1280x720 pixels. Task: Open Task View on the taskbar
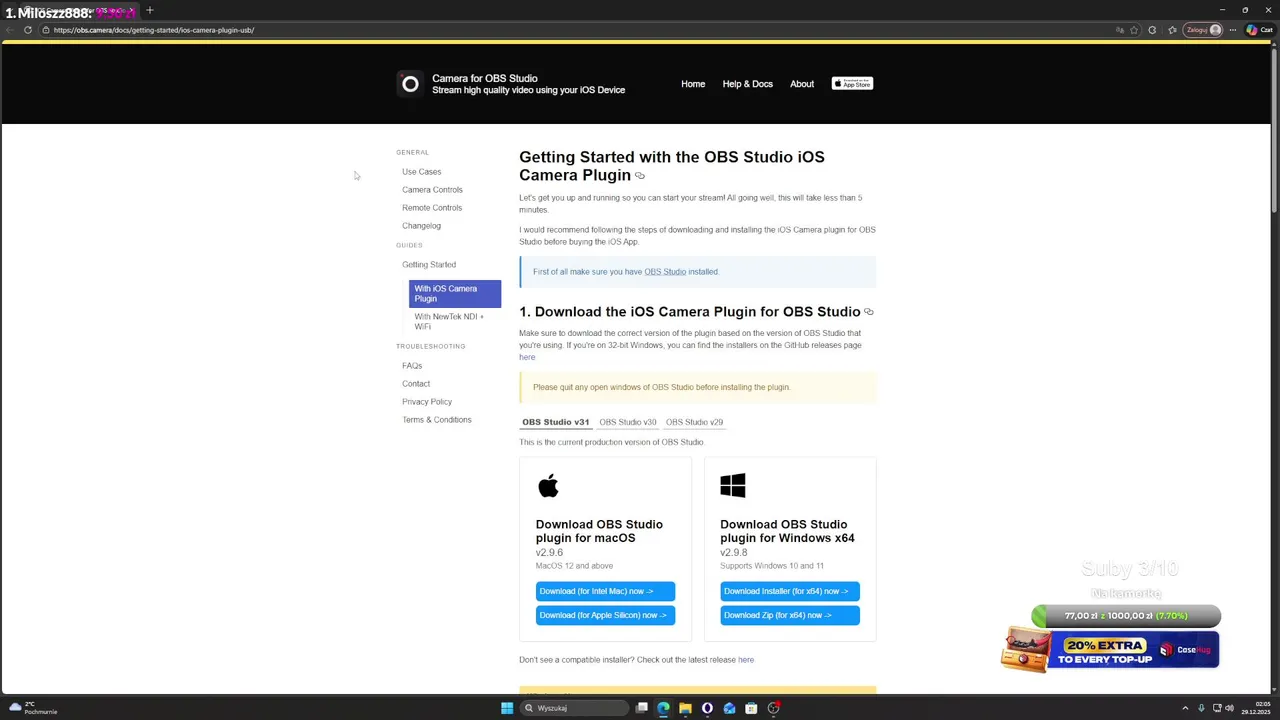tap(642, 708)
